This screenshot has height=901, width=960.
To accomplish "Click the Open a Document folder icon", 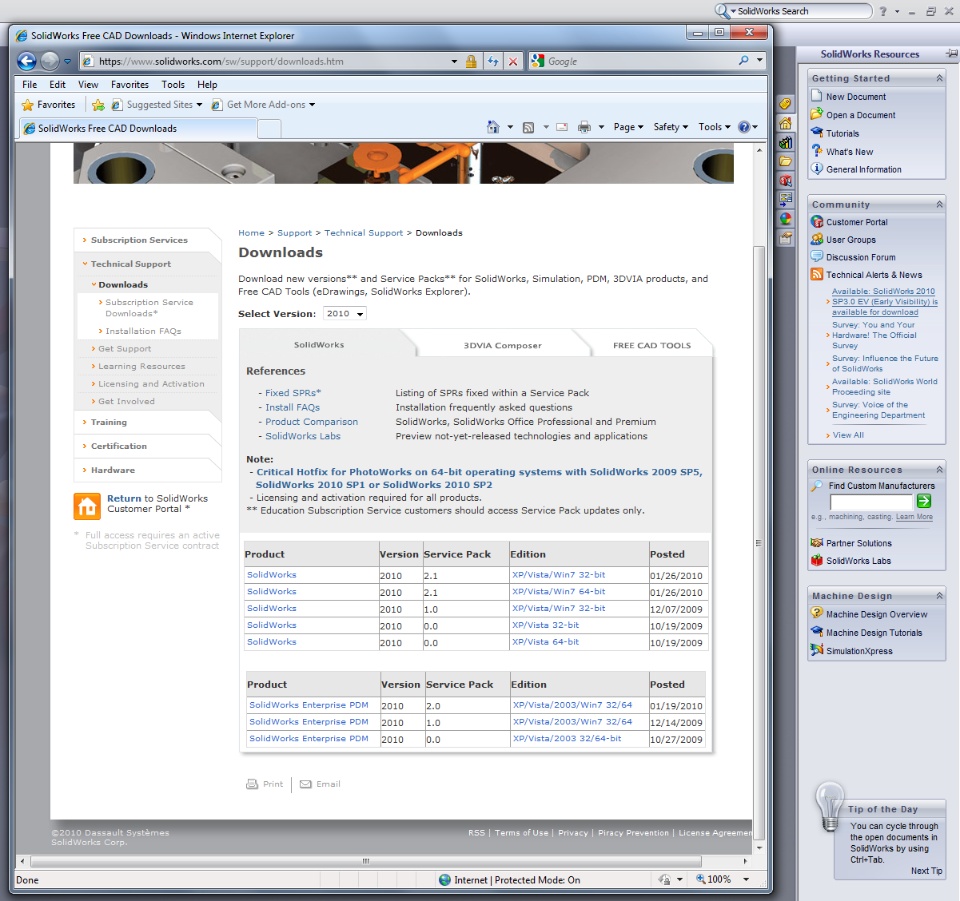I will (x=816, y=114).
